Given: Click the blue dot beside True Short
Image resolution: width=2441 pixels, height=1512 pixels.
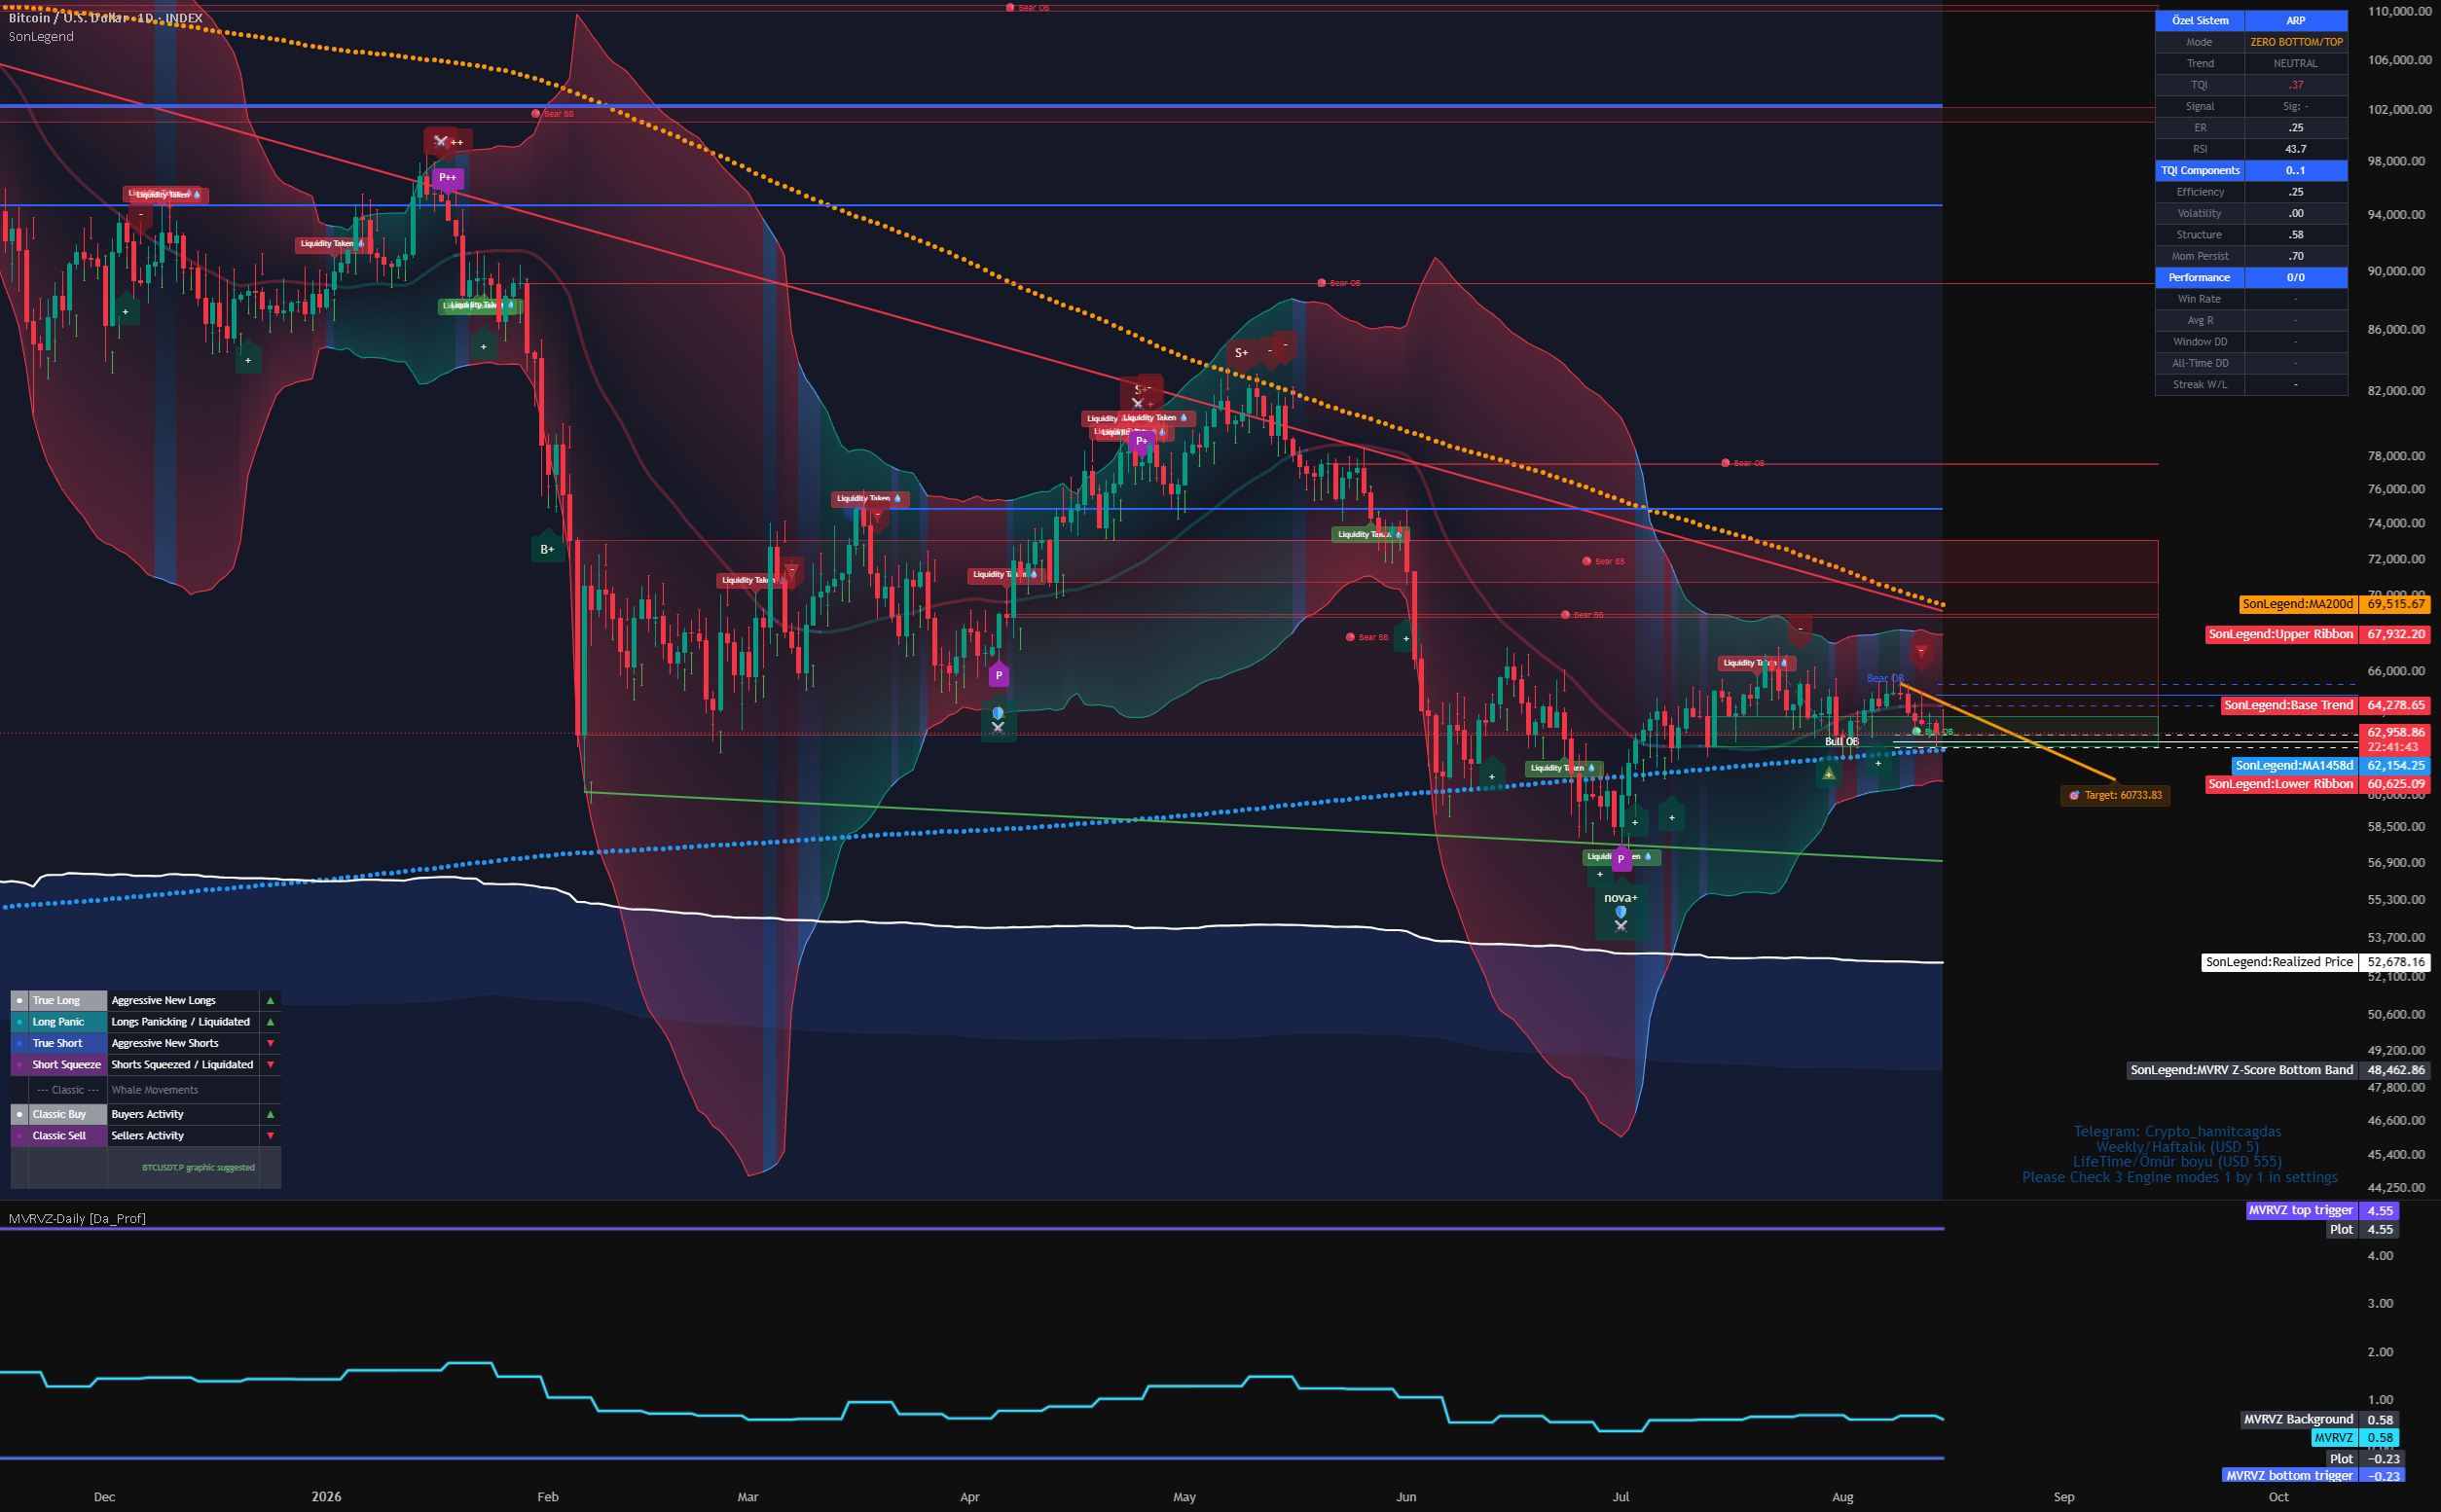Looking at the screenshot, I should coord(19,1043).
